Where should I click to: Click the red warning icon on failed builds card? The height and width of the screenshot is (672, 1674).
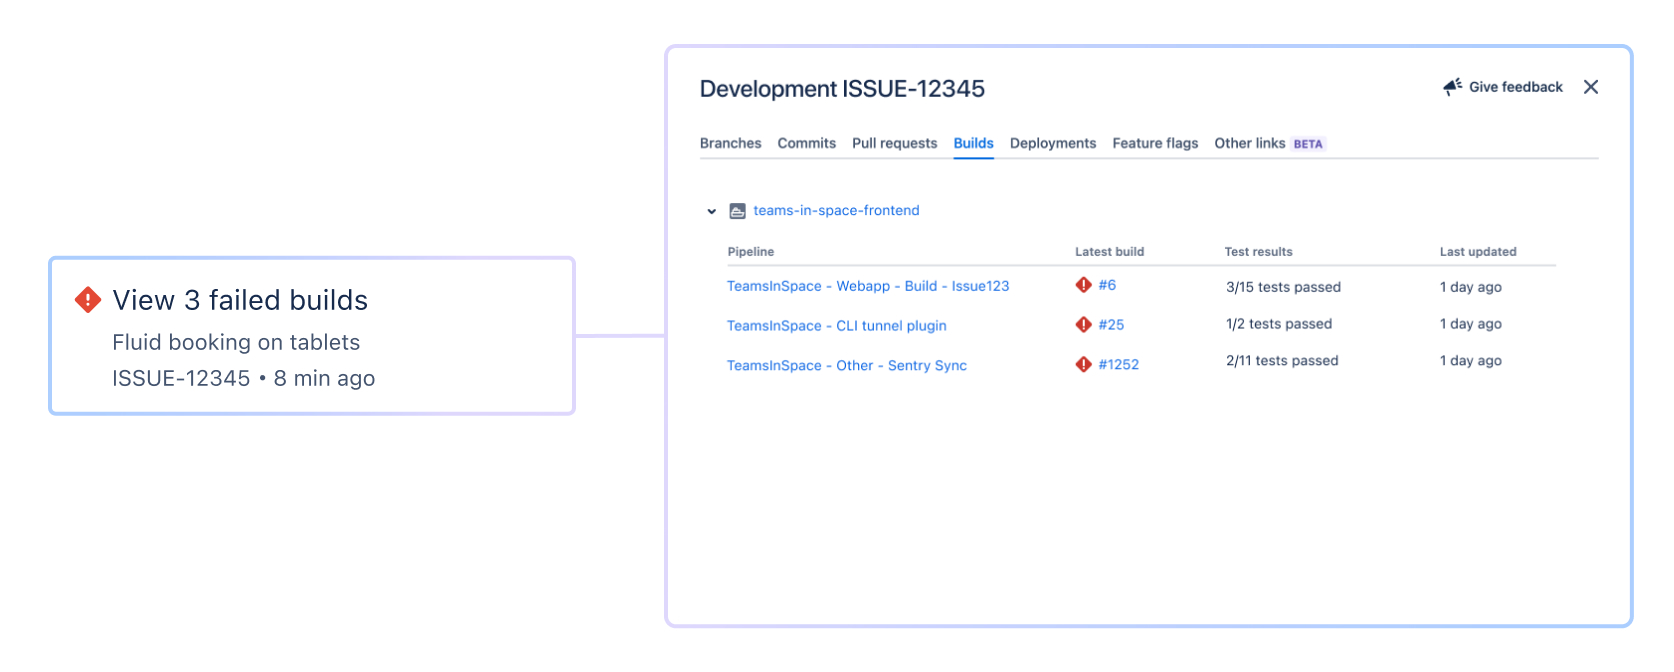pyautogui.click(x=88, y=299)
